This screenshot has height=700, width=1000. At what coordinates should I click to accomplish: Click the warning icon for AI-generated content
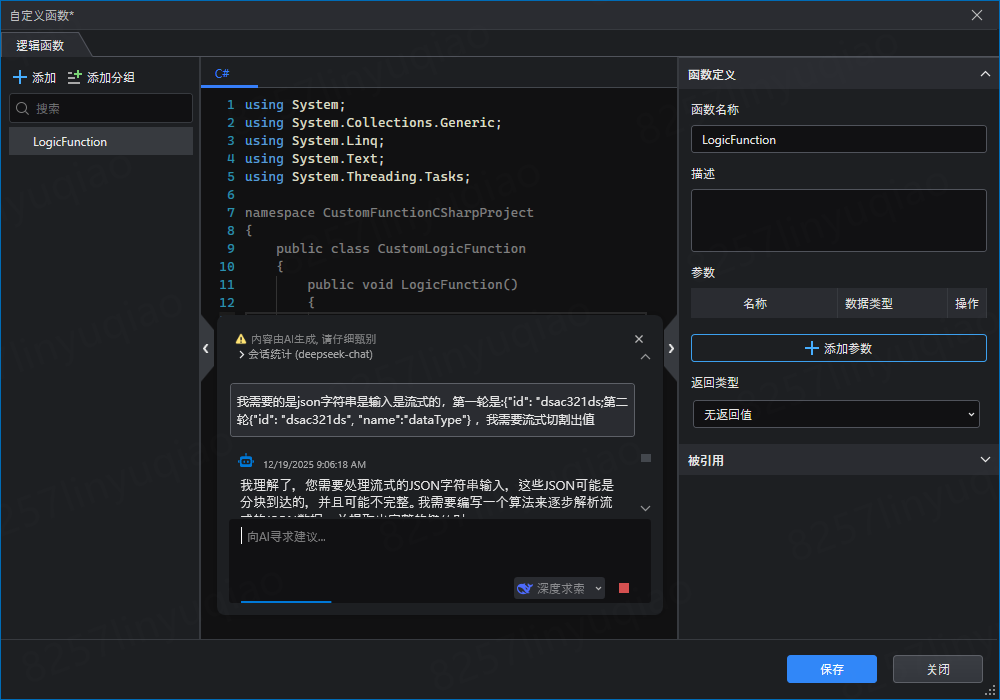pyautogui.click(x=241, y=340)
